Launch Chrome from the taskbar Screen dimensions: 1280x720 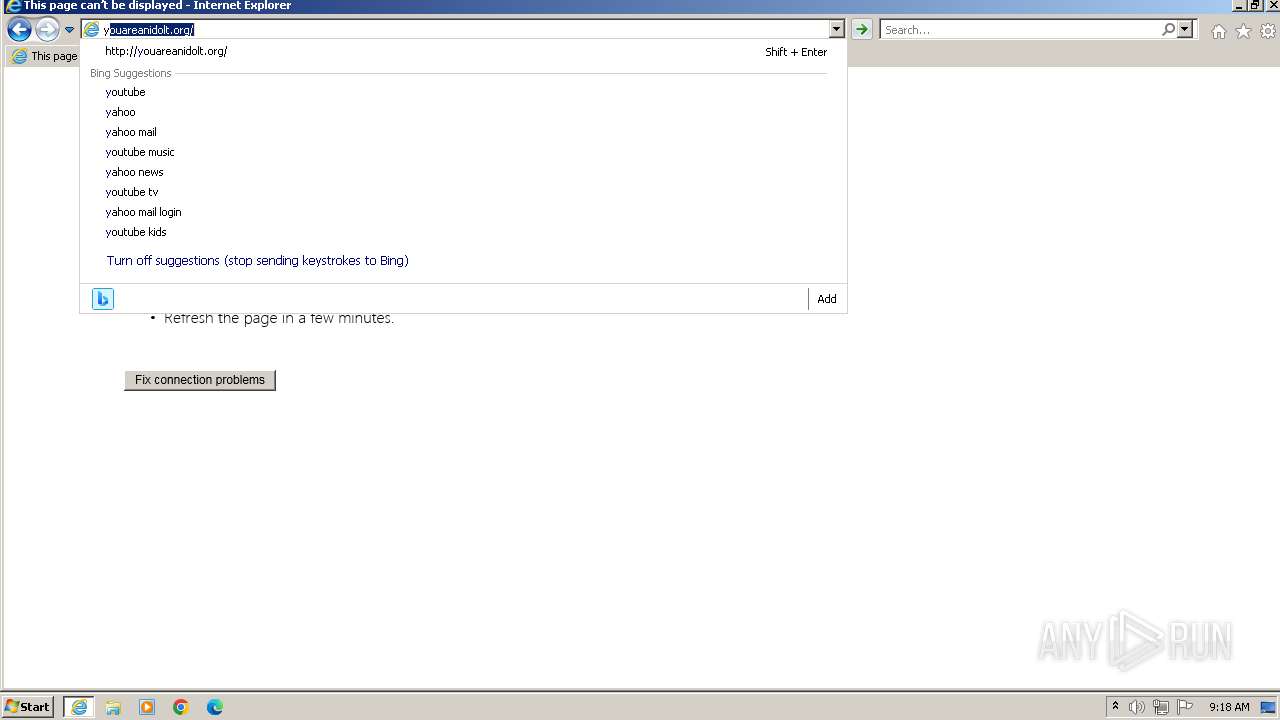pyautogui.click(x=181, y=707)
